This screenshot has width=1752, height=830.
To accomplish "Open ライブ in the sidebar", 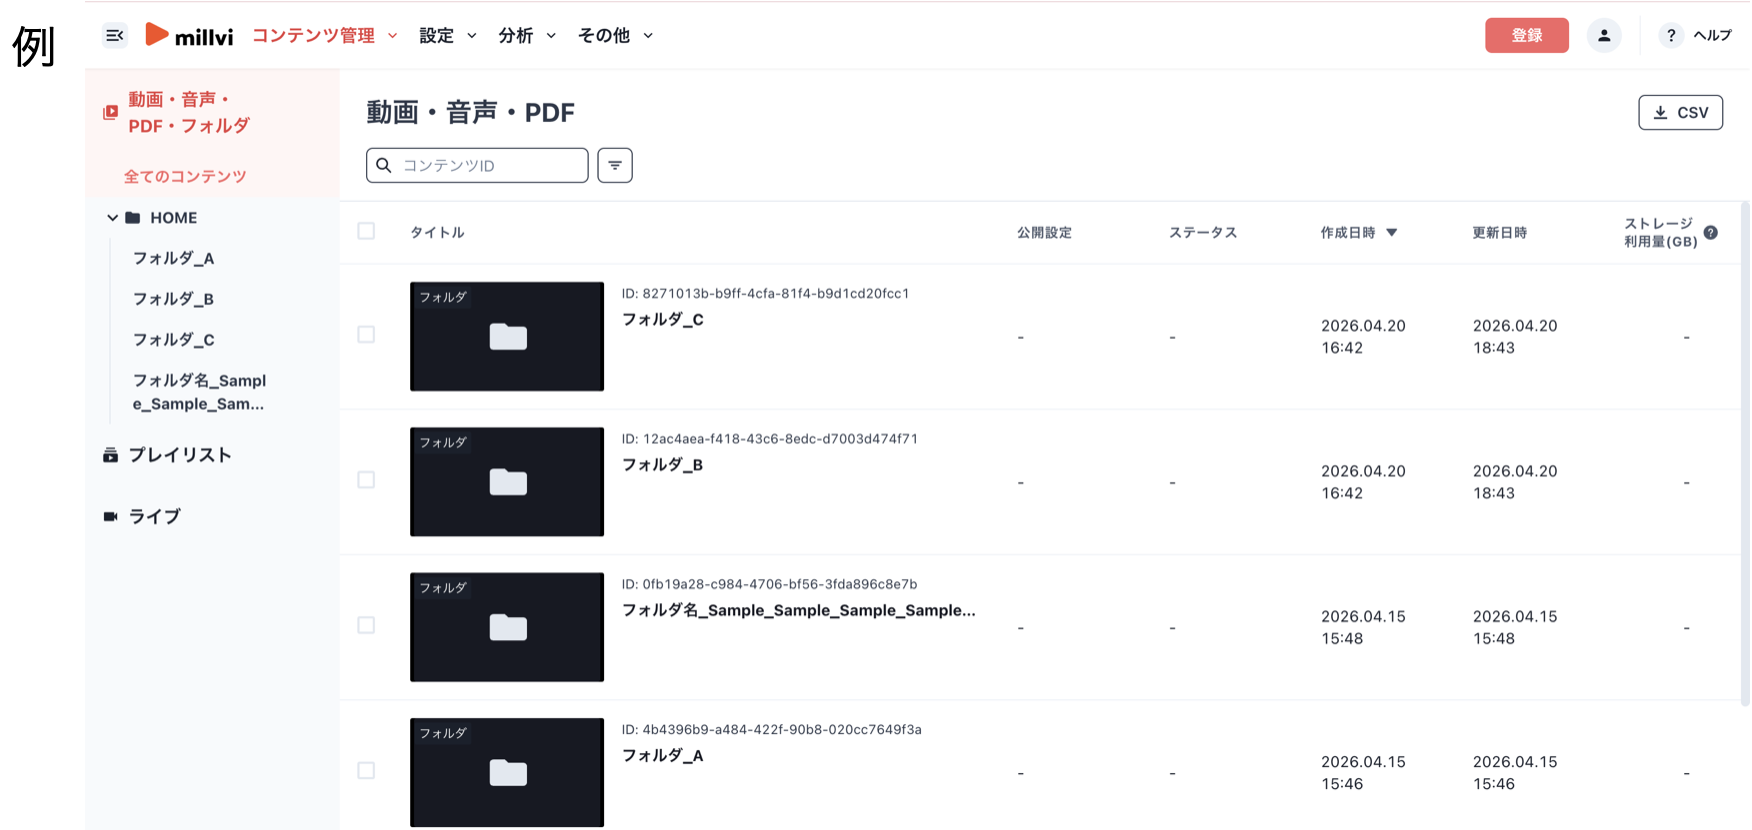I will 155,516.
